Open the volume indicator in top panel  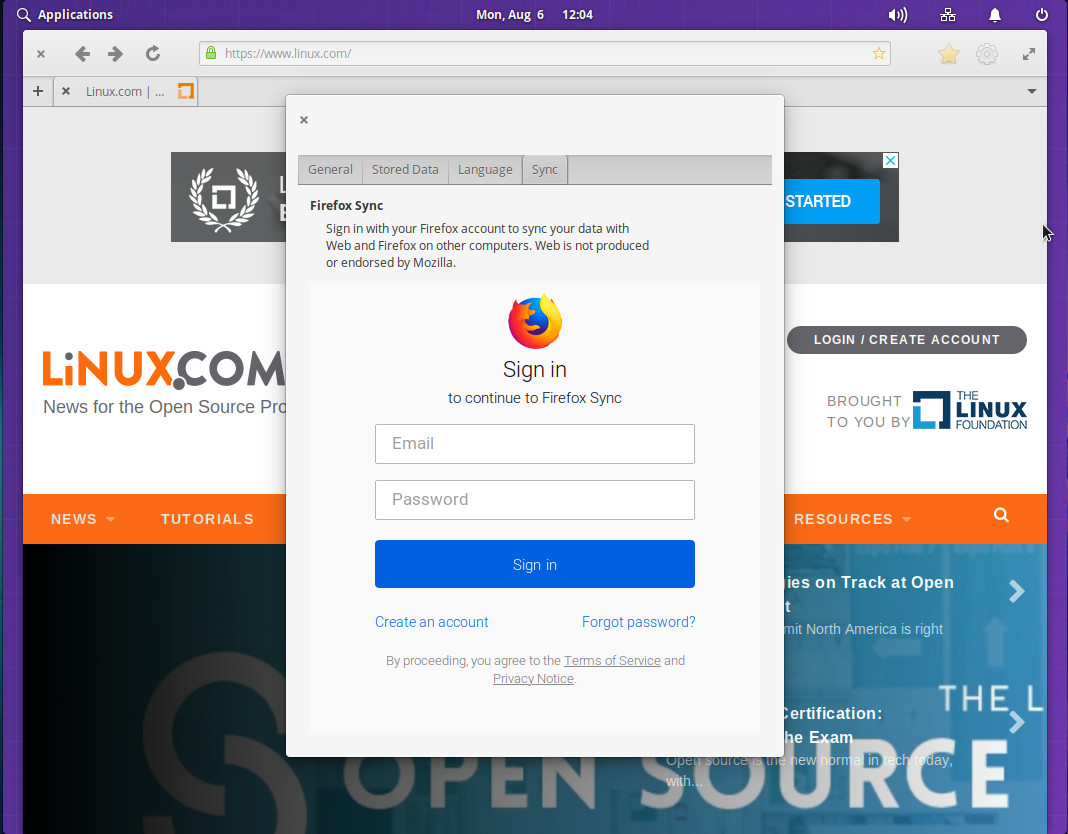point(898,15)
